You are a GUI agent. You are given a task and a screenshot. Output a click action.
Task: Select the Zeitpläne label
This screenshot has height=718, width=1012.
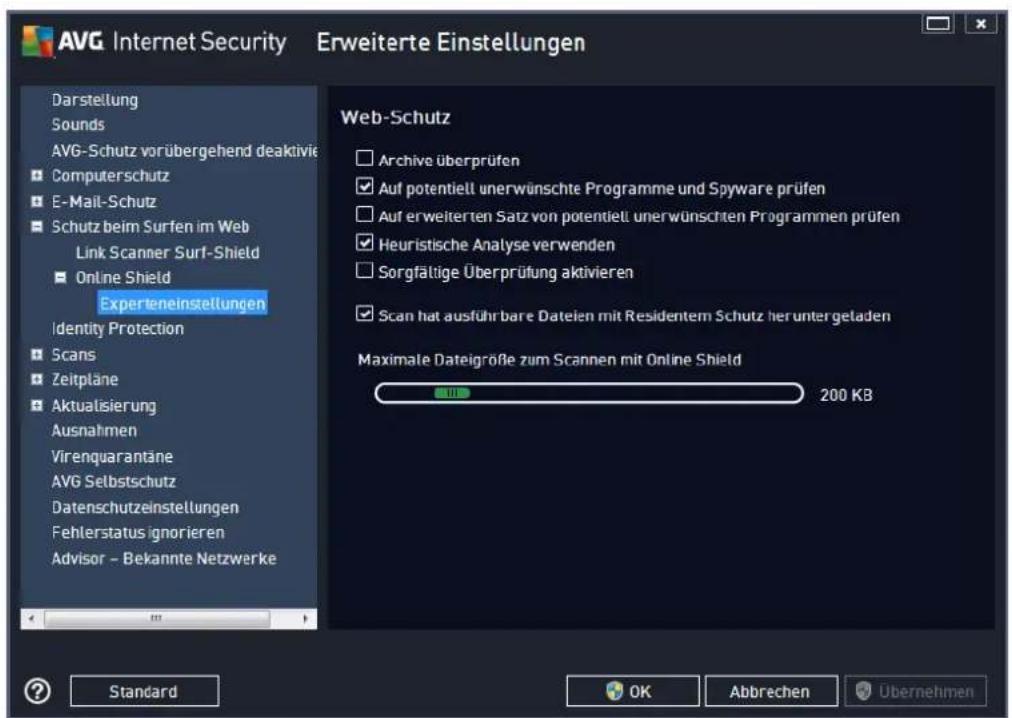tap(85, 380)
